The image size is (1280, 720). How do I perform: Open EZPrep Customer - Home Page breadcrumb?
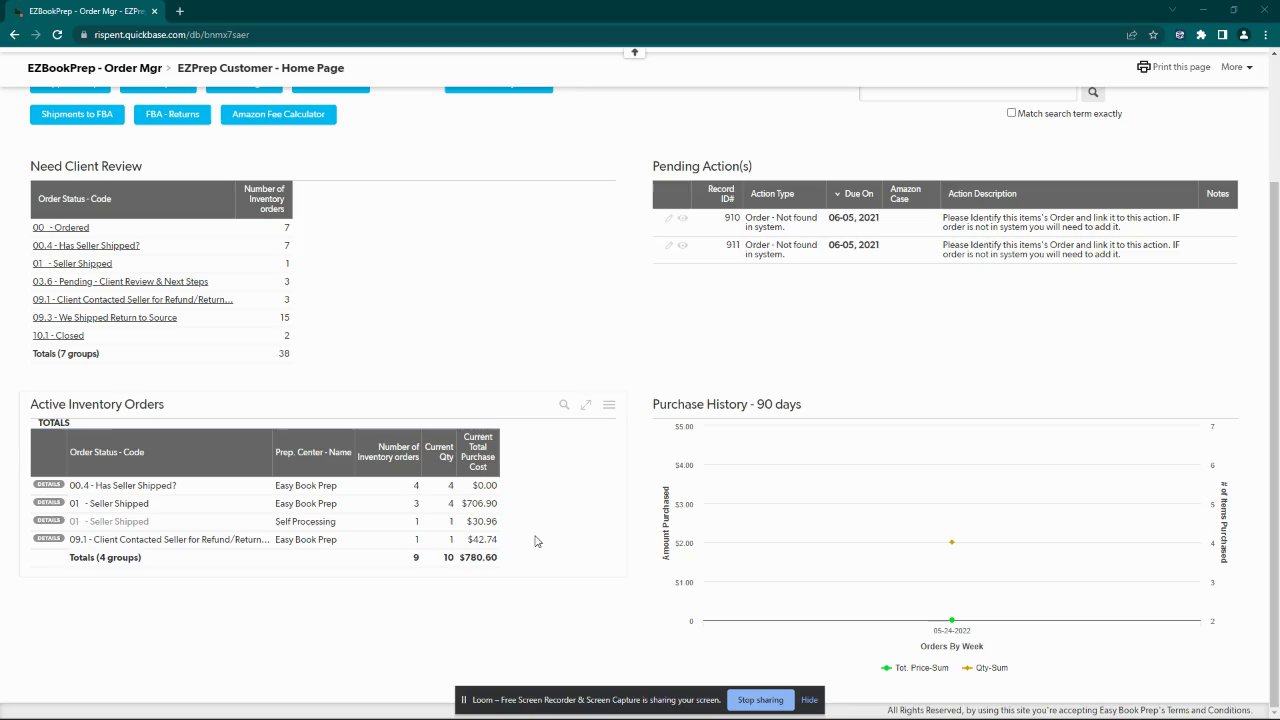(x=261, y=68)
